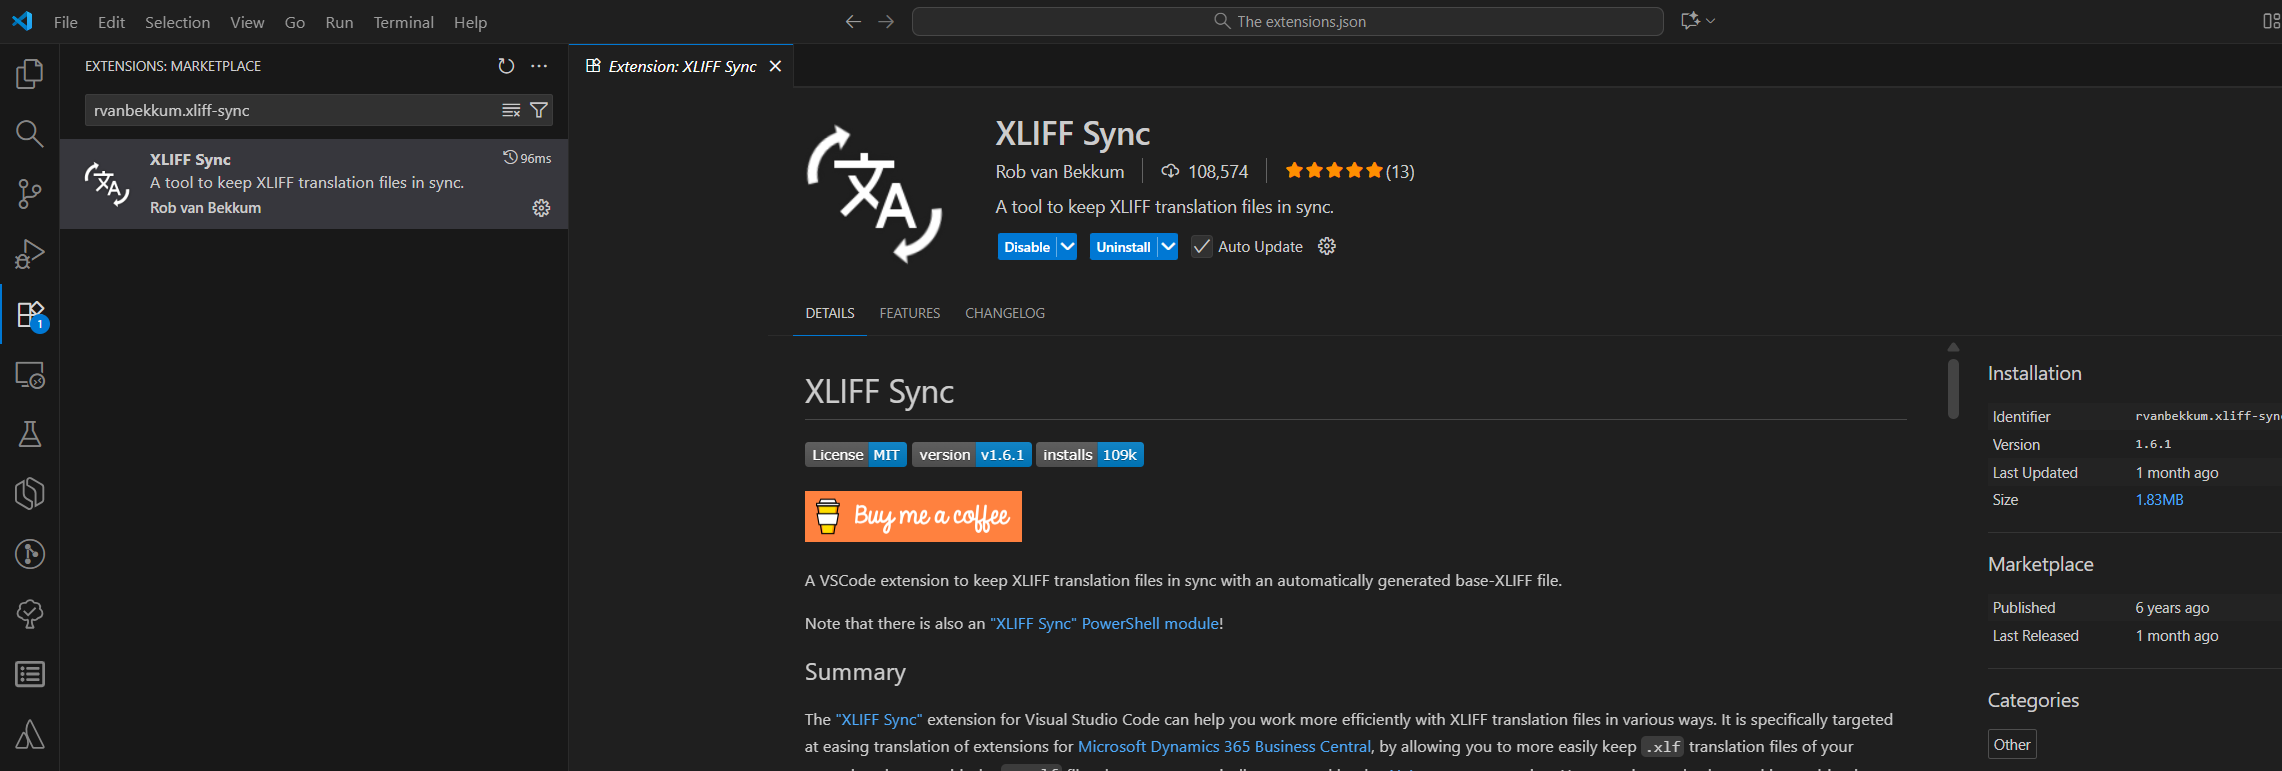
Task: Expand the Disable button dropdown arrow
Action: (1067, 247)
